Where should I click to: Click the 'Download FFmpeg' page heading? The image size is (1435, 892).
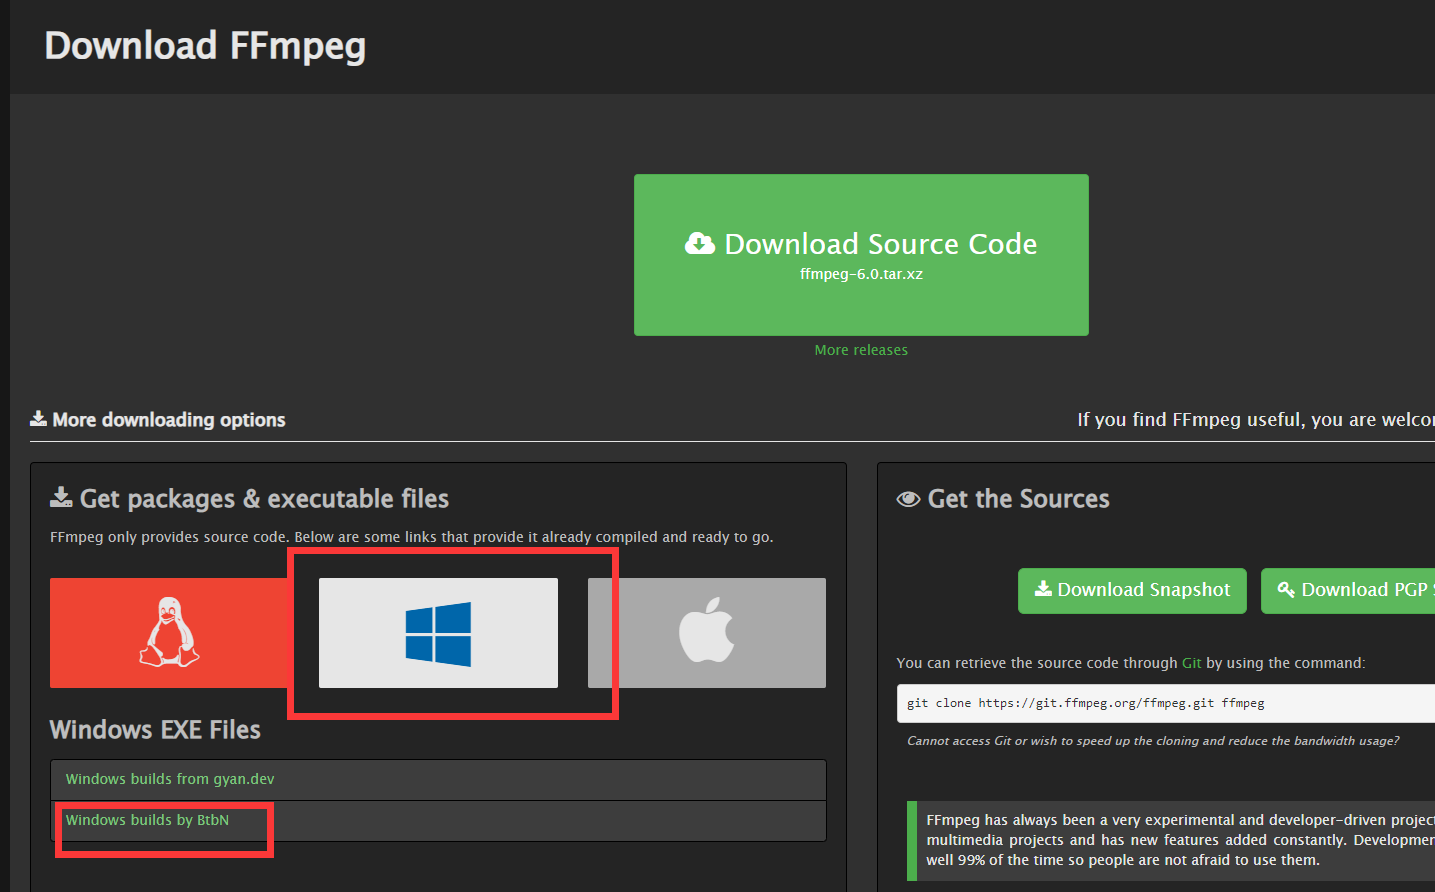point(205,46)
